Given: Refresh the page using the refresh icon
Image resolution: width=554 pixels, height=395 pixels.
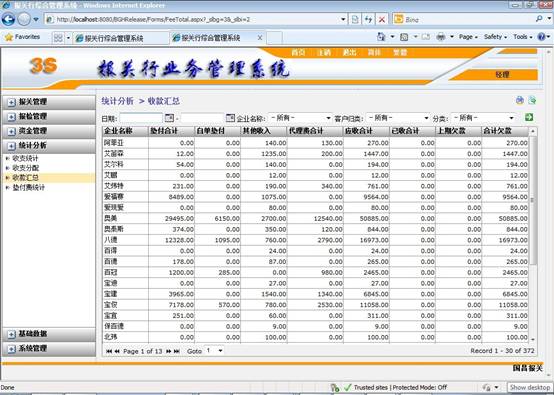Looking at the screenshot, I should click(369, 19).
